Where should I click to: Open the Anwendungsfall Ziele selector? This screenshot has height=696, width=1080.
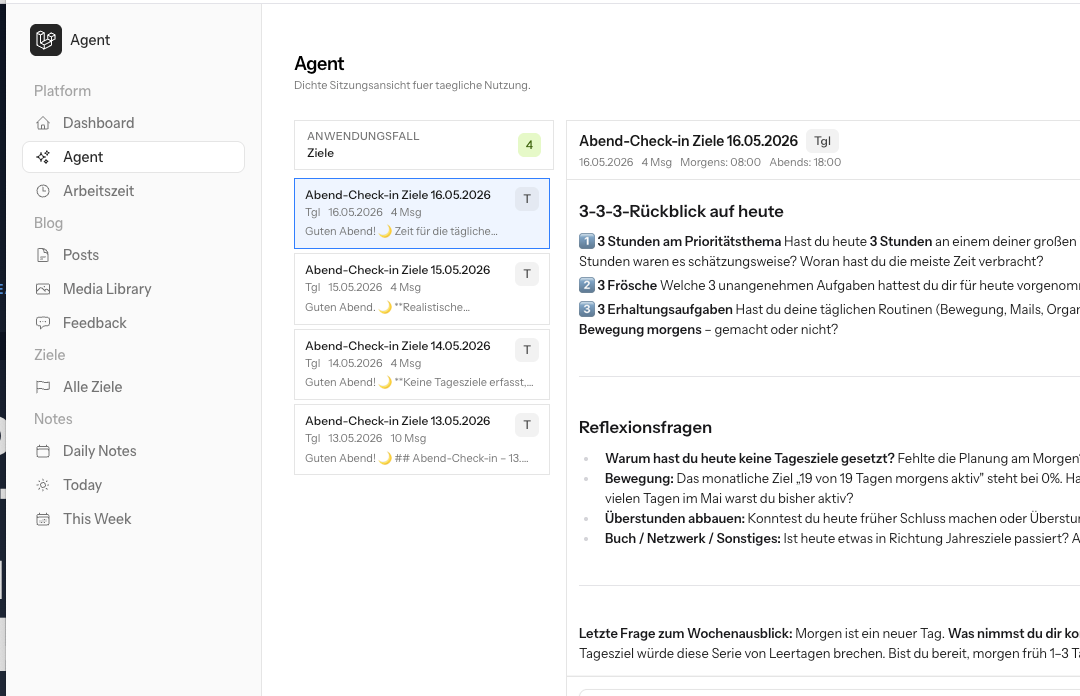click(424, 145)
